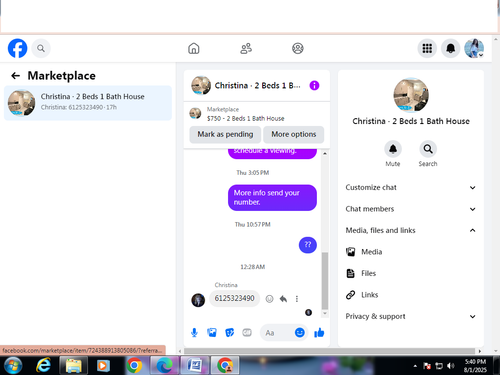Open the Facebook search magnifier

(41, 49)
